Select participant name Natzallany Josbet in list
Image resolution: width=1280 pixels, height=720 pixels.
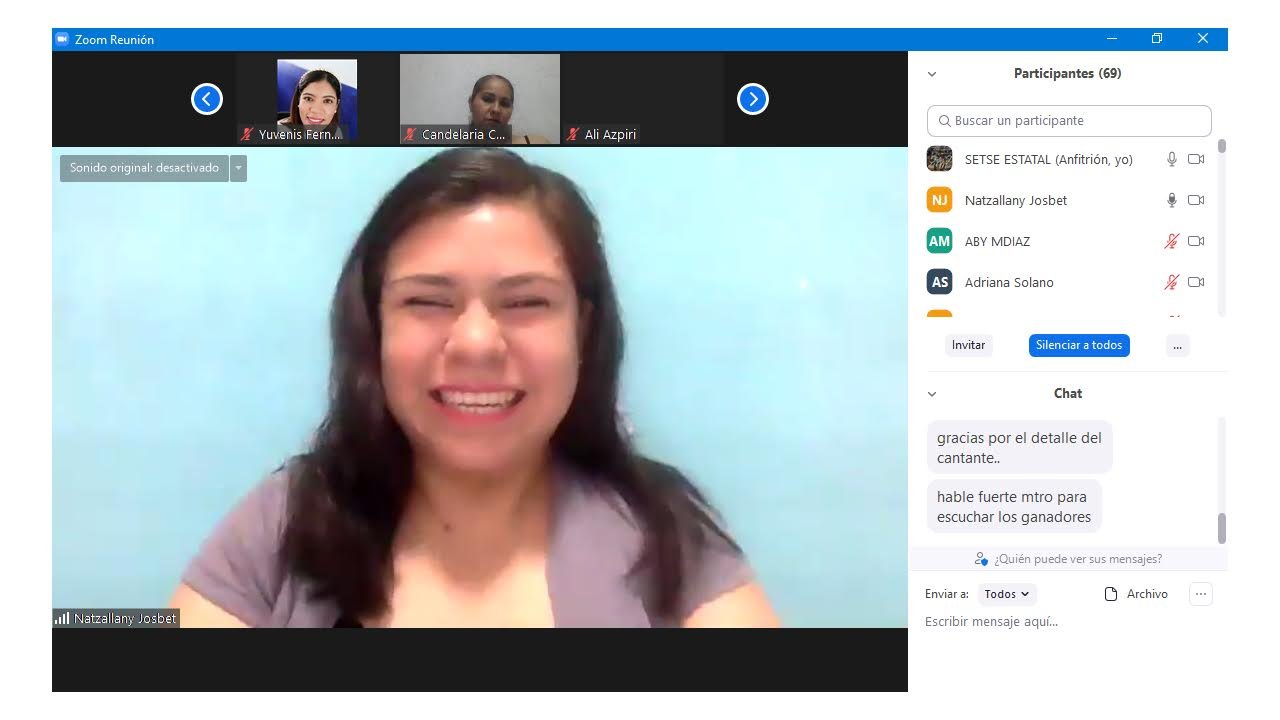[1016, 200]
